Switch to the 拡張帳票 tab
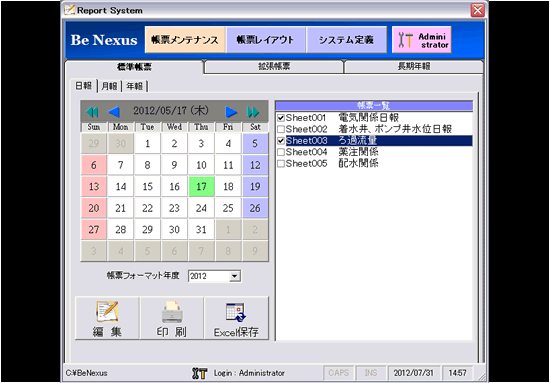This screenshot has height=383, width=550. (274, 66)
